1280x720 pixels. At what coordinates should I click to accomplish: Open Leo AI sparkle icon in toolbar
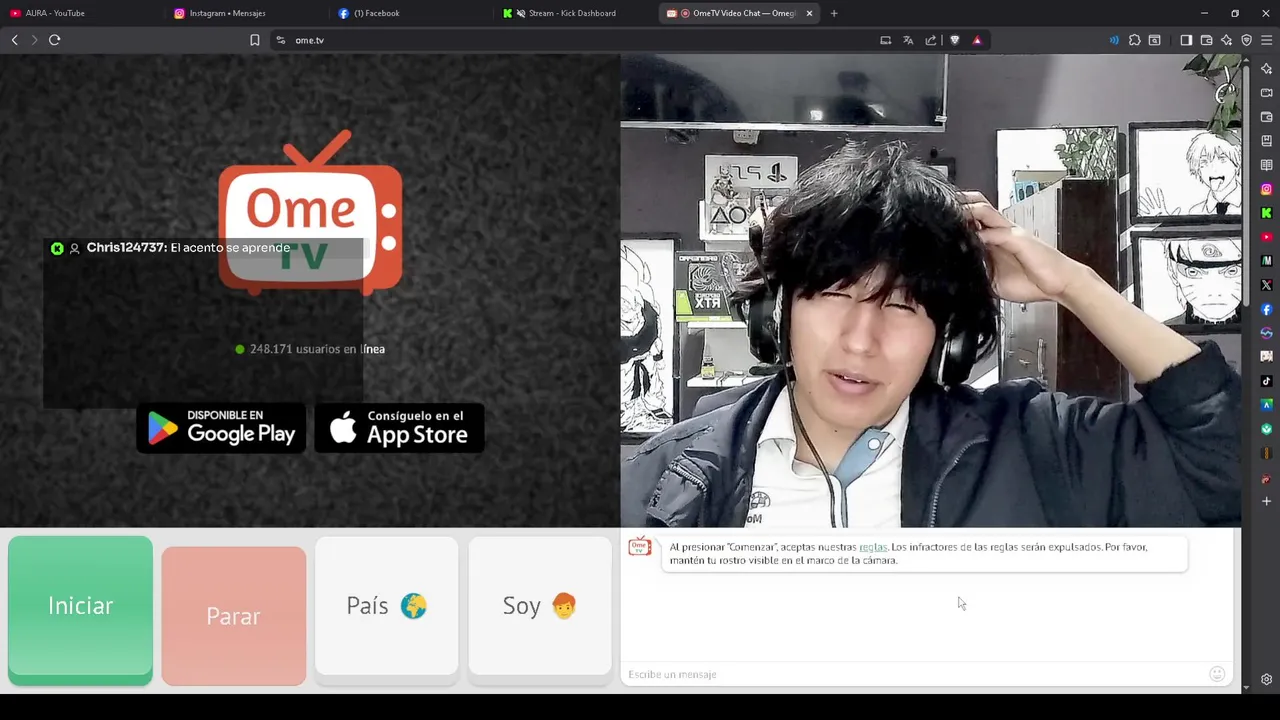click(x=1226, y=40)
